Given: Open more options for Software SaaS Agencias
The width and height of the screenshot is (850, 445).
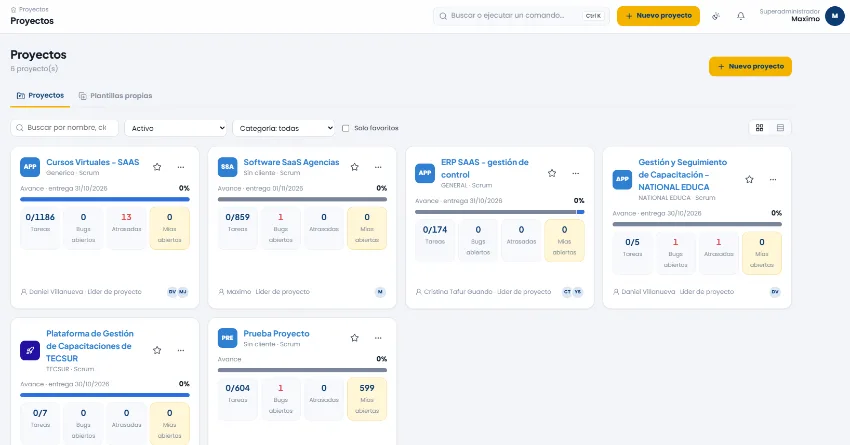Looking at the screenshot, I should pos(378,167).
